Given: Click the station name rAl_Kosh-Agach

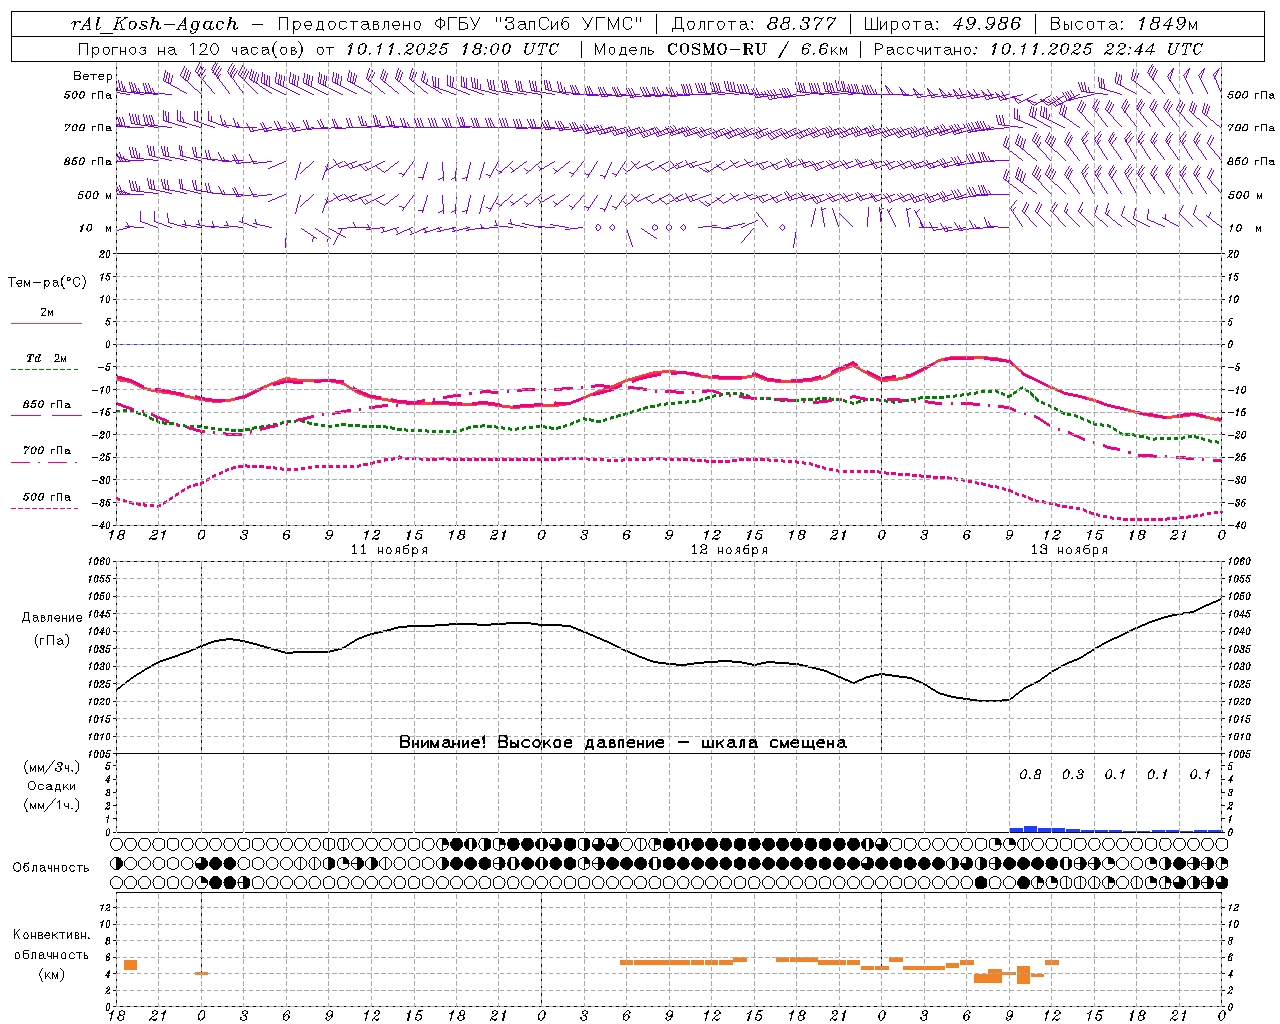Looking at the screenshot, I should click(155, 24).
